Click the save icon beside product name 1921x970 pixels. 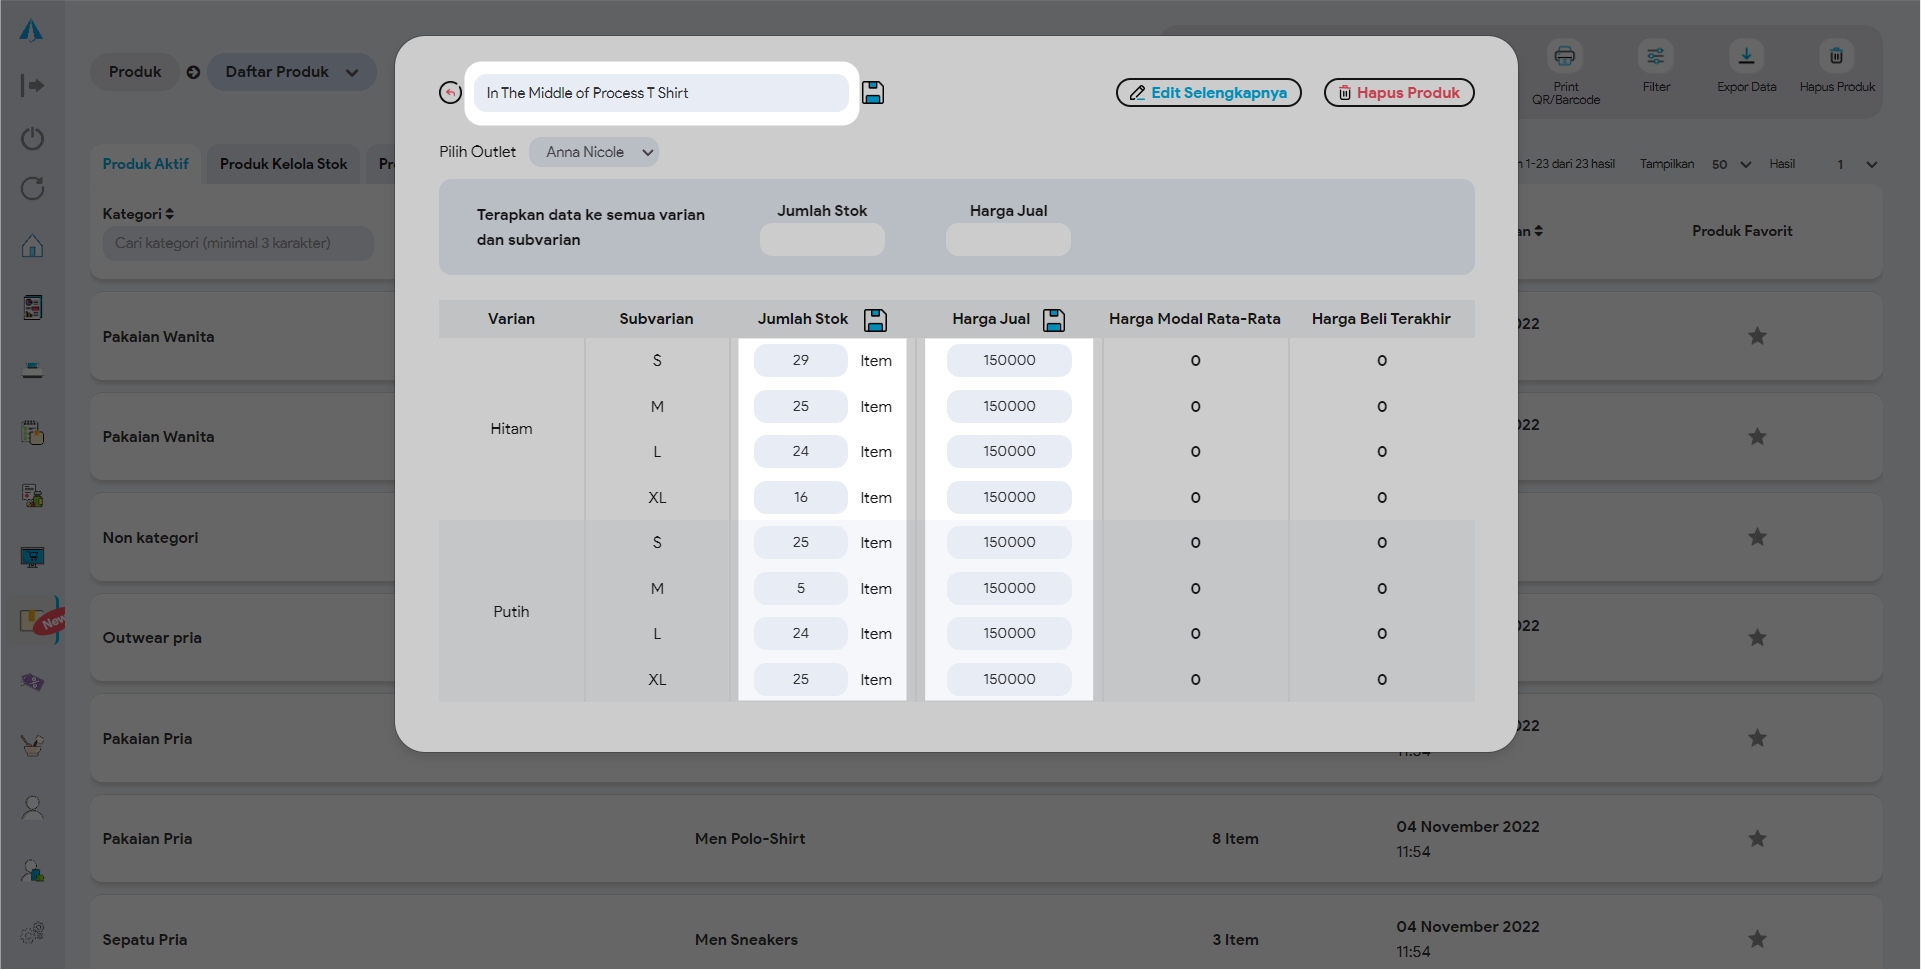(x=873, y=93)
